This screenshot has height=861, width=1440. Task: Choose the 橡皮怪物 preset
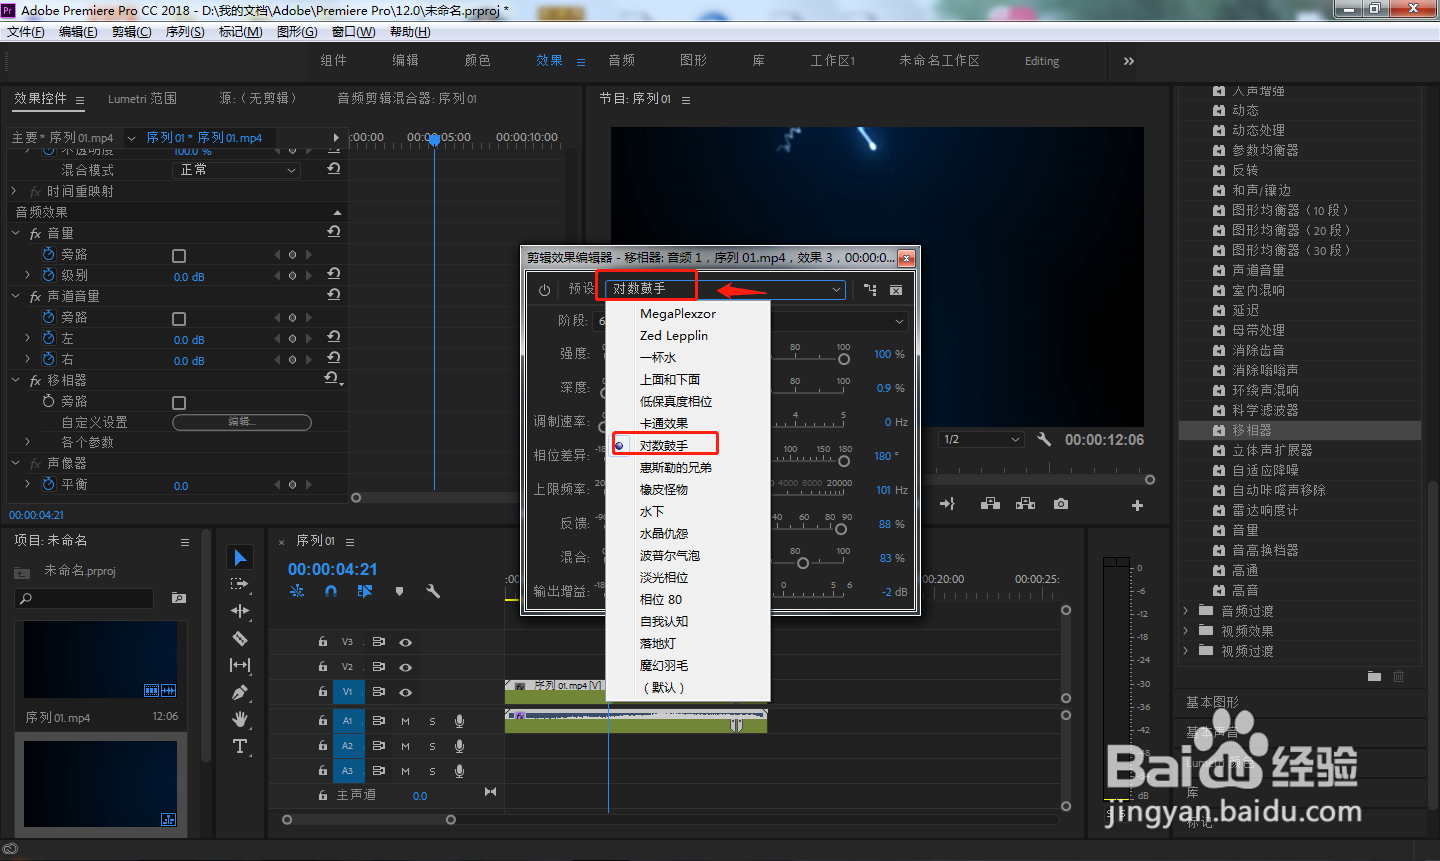click(x=664, y=489)
